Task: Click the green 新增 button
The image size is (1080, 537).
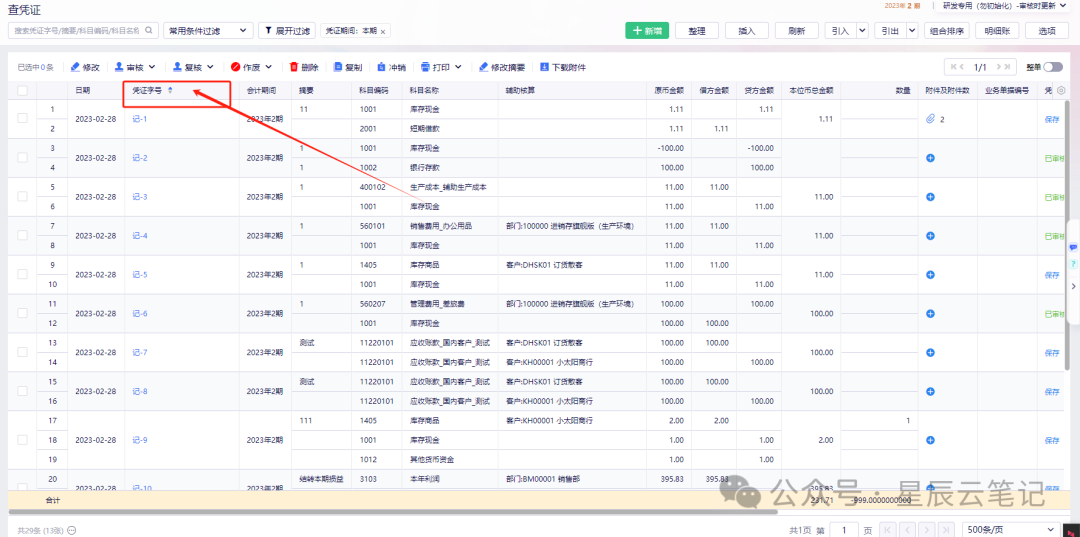Action: 647,30
